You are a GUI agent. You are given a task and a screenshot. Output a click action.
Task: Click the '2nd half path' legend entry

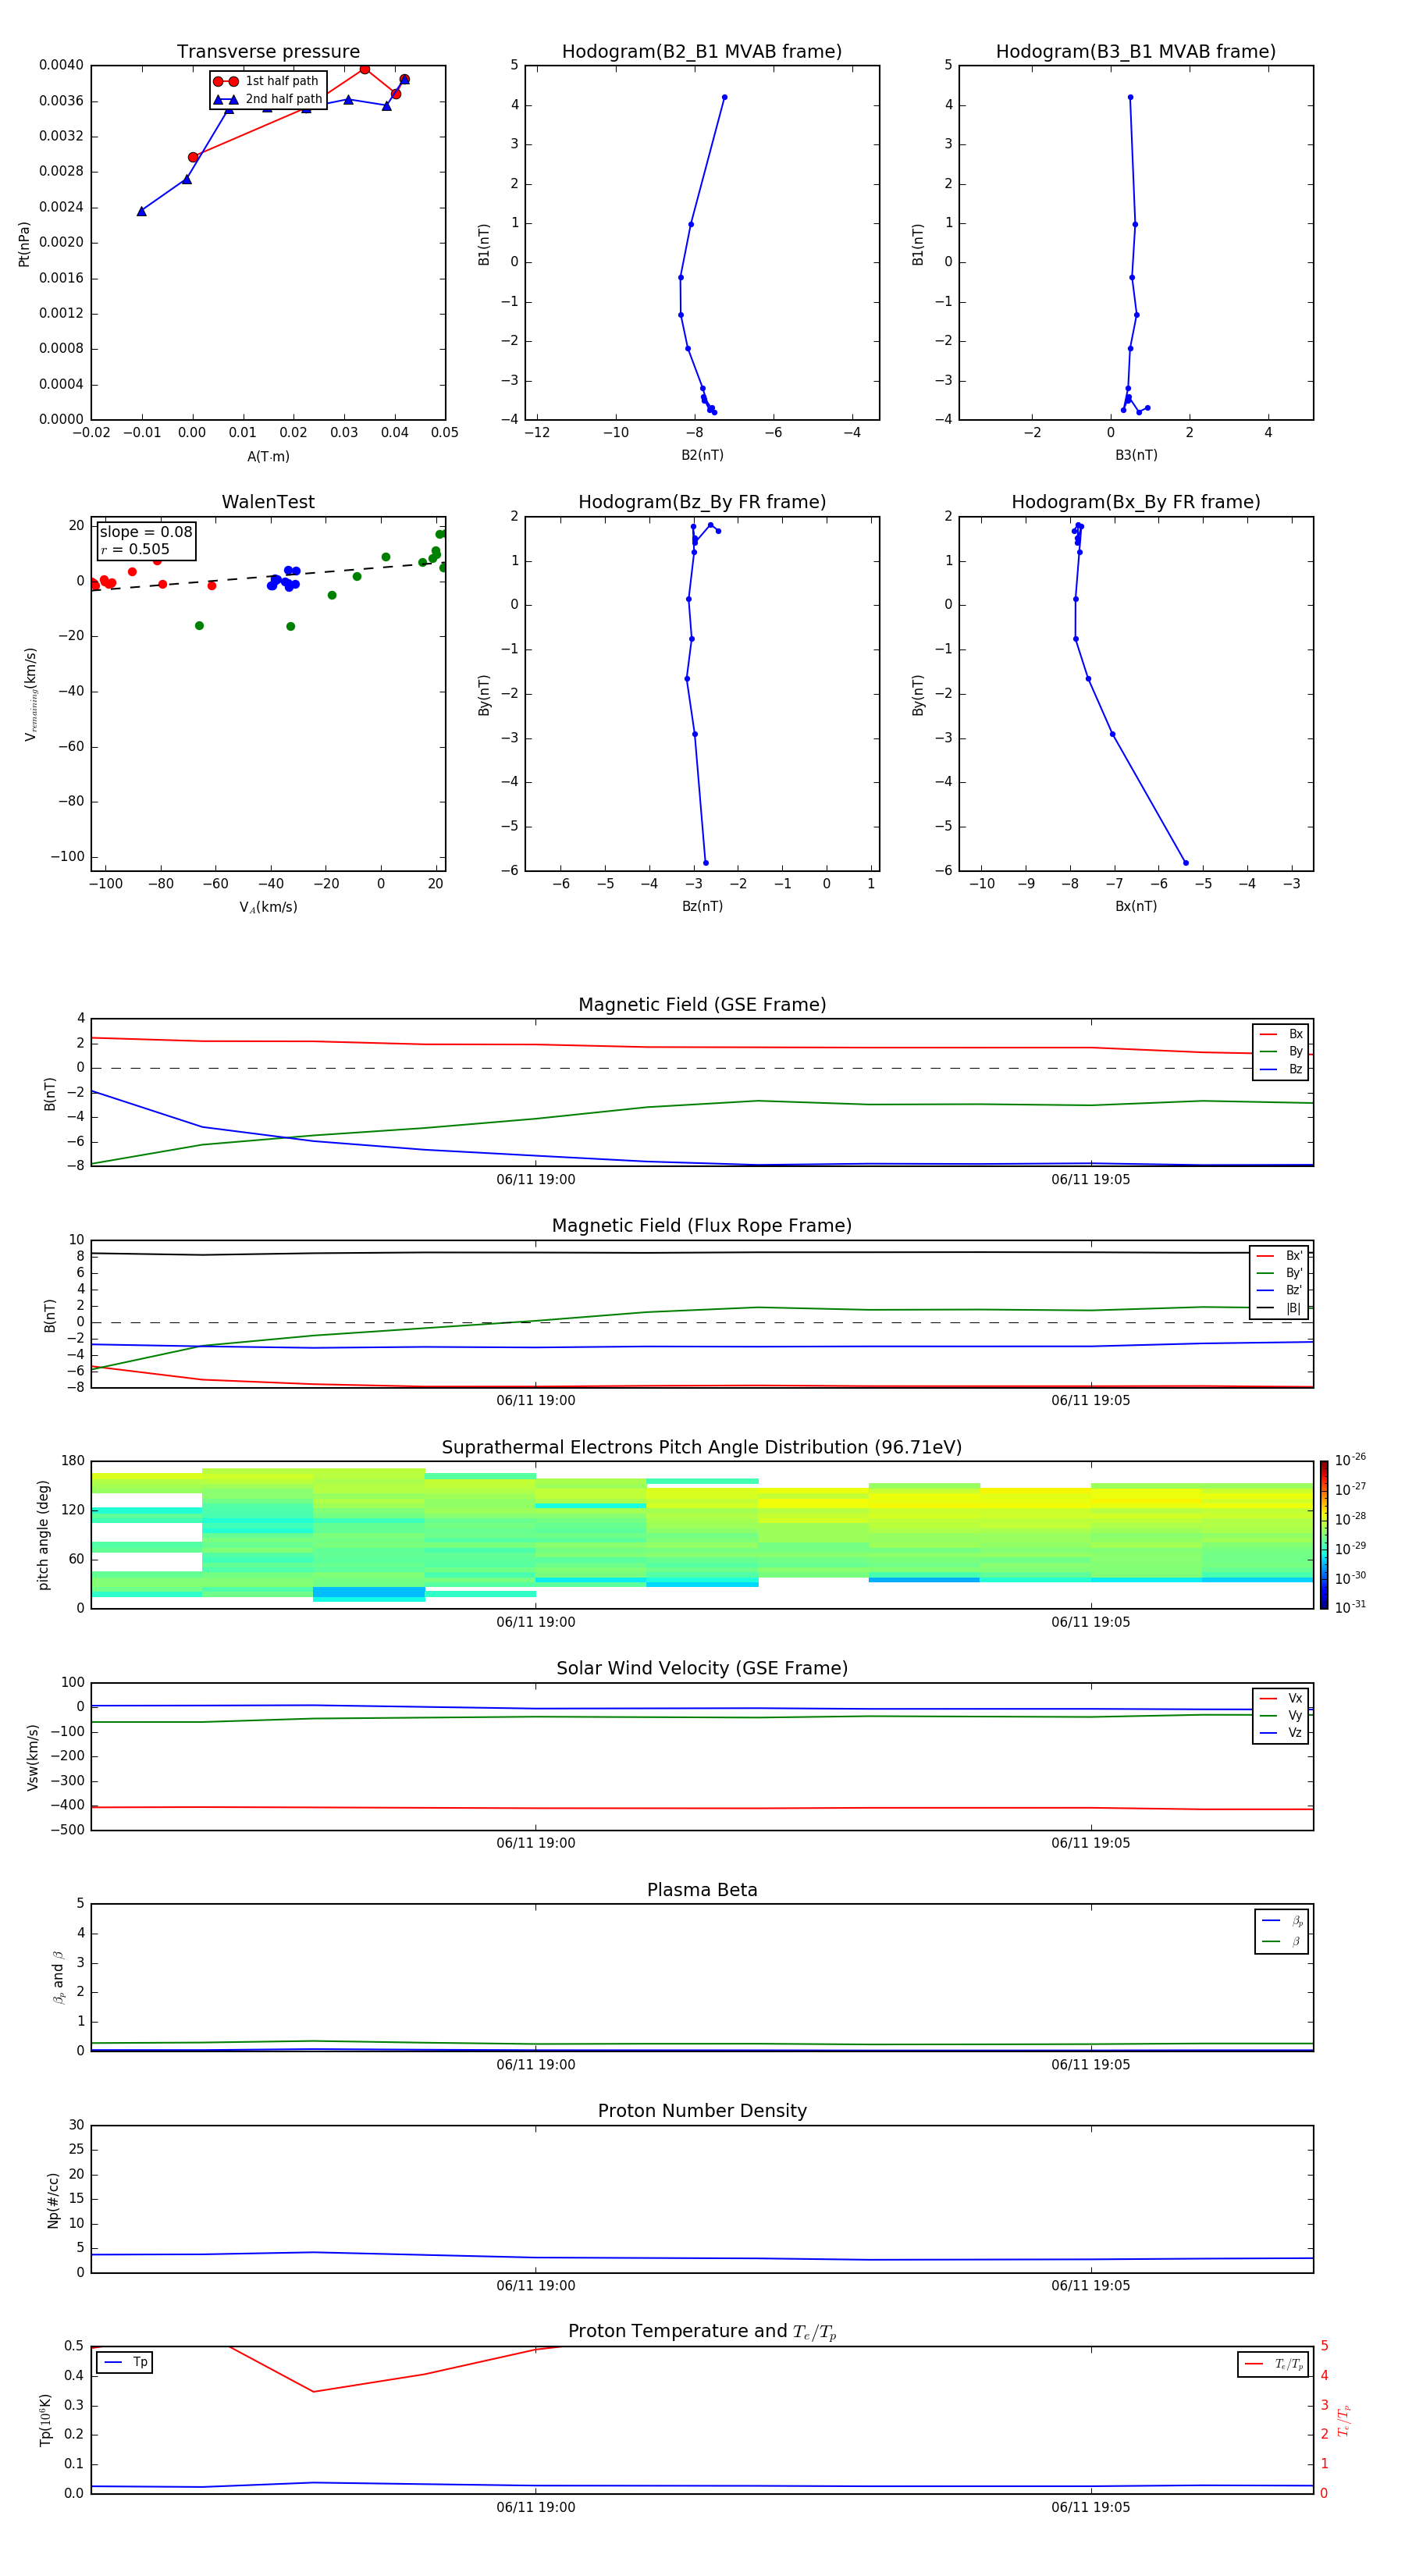tap(268, 99)
